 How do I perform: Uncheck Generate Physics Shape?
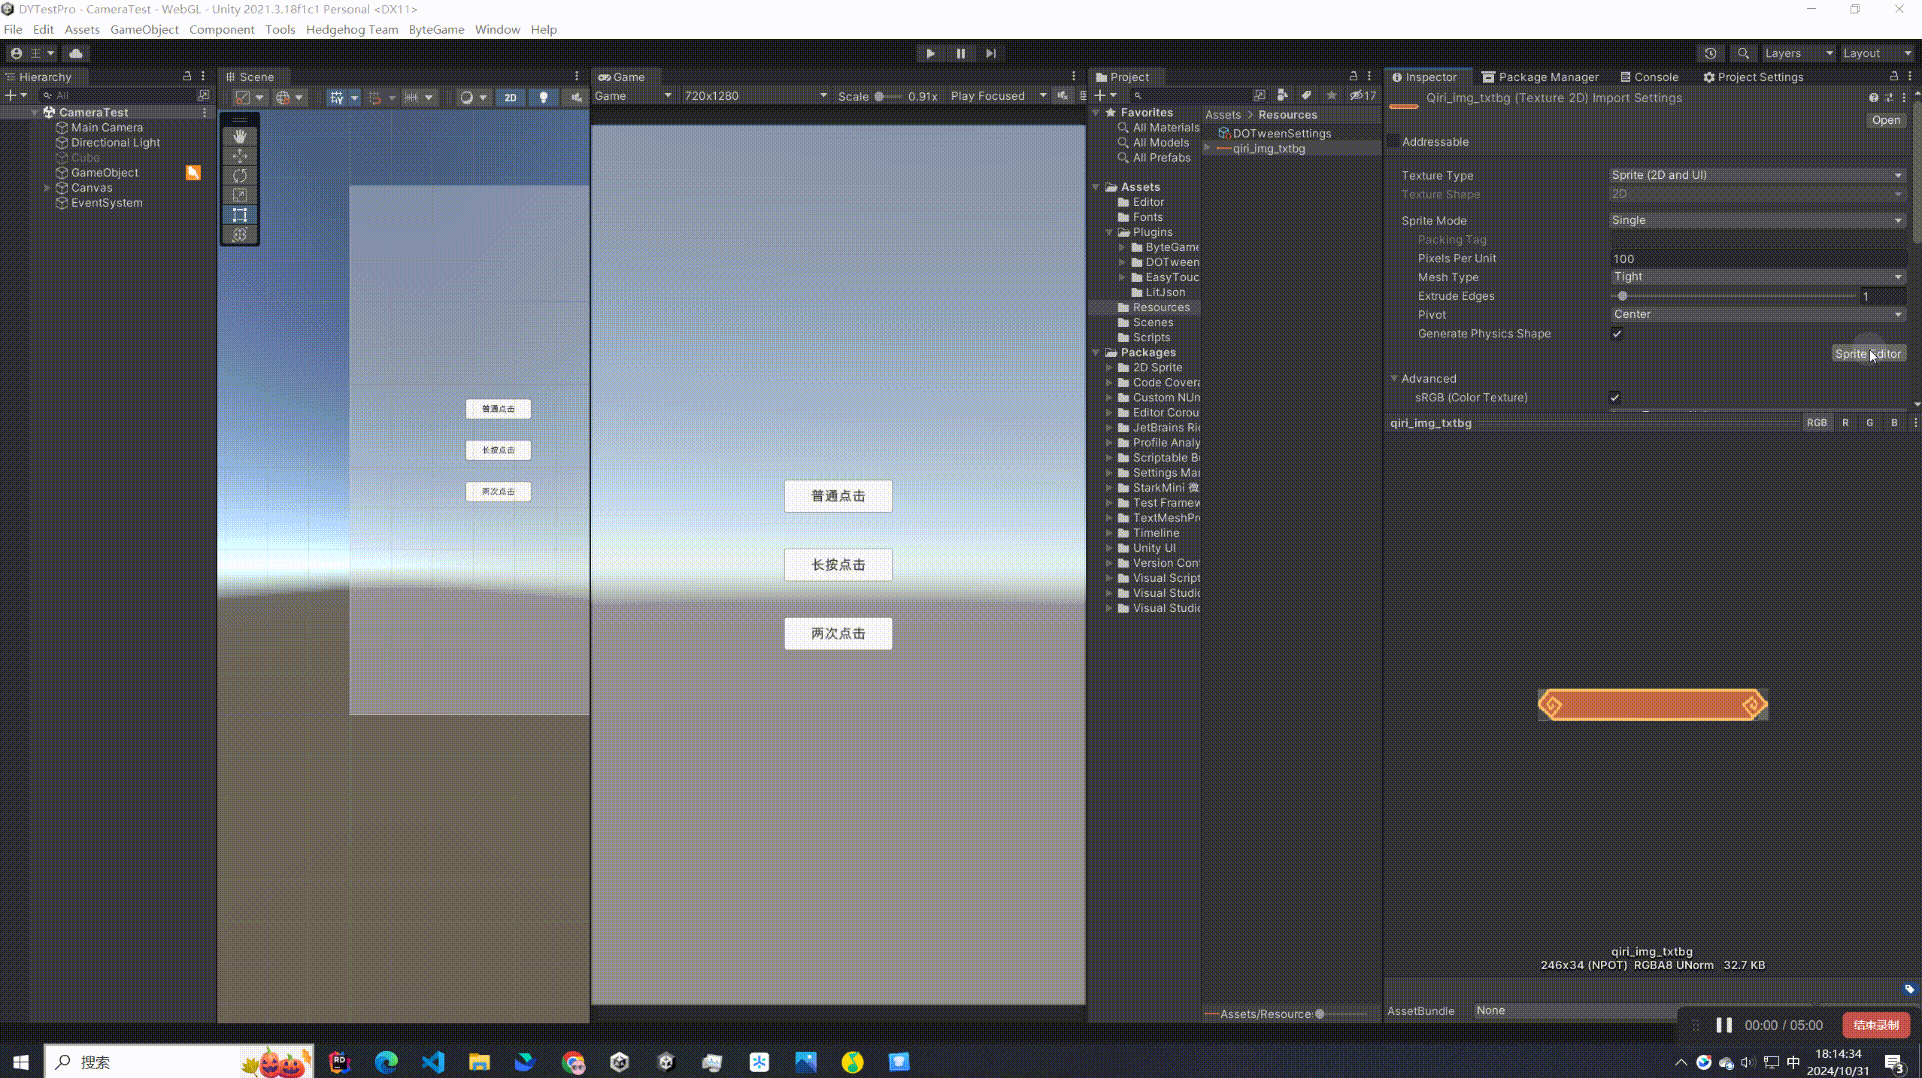1617,334
